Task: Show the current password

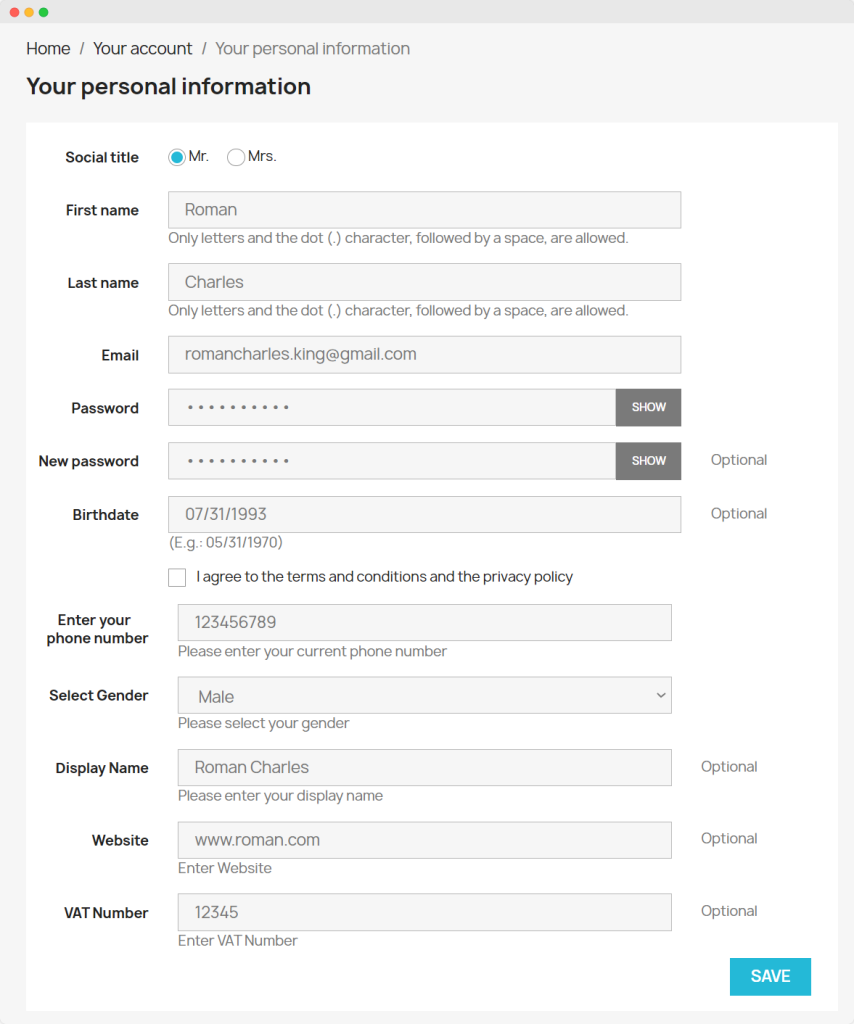Action: pyautogui.click(x=648, y=408)
